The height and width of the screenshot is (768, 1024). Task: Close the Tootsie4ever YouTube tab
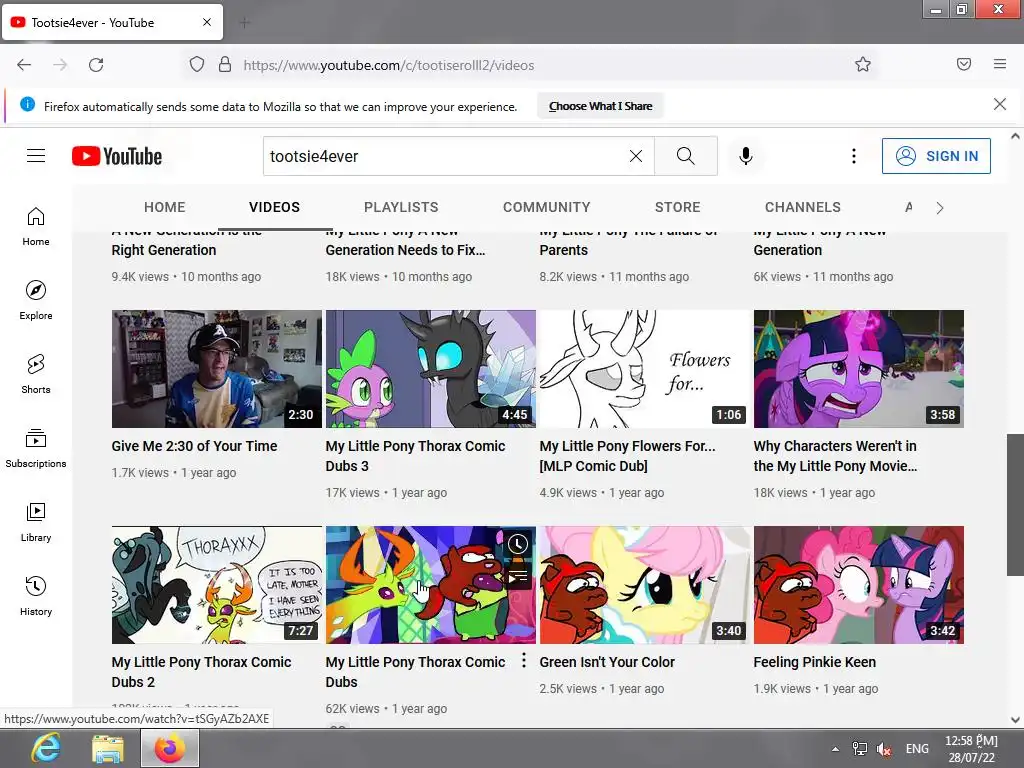point(206,22)
